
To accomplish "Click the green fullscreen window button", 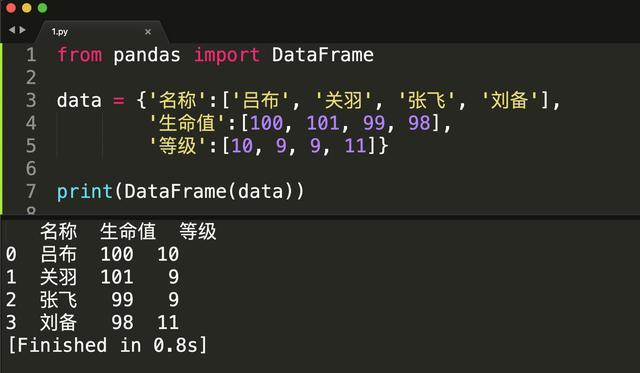I will [42, 8].
